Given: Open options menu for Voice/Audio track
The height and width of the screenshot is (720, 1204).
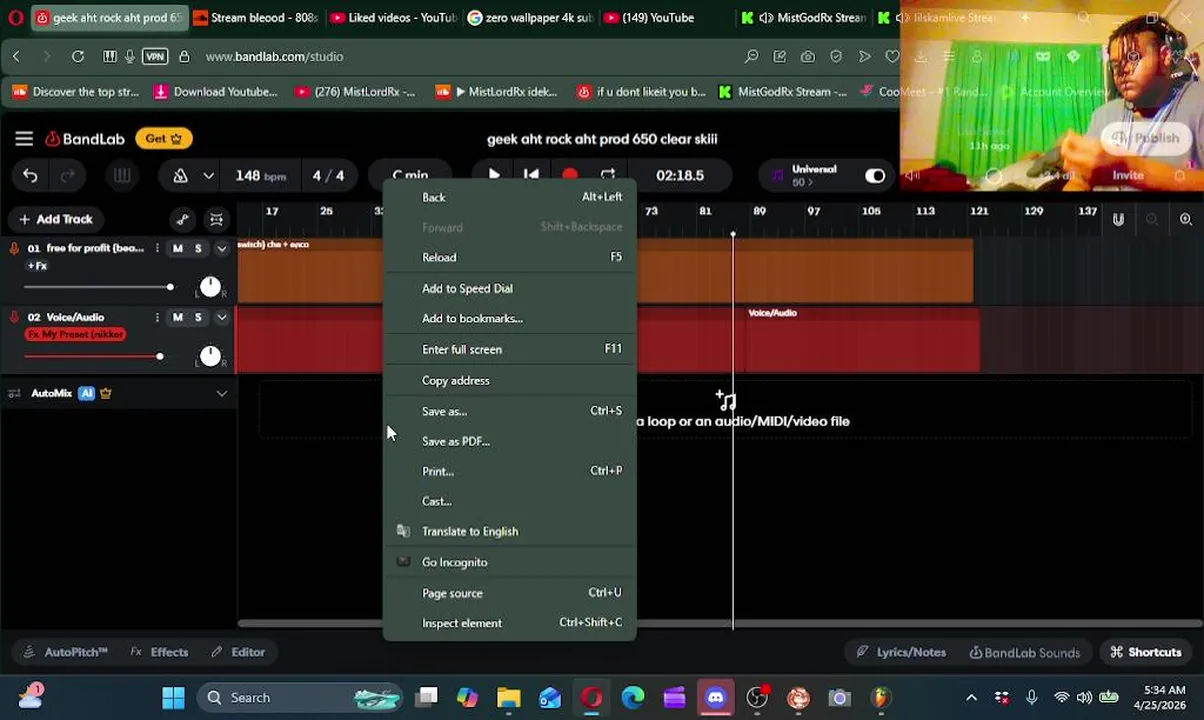Looking at the screenshot, I should pyautogui.click(x=157, y=317).
